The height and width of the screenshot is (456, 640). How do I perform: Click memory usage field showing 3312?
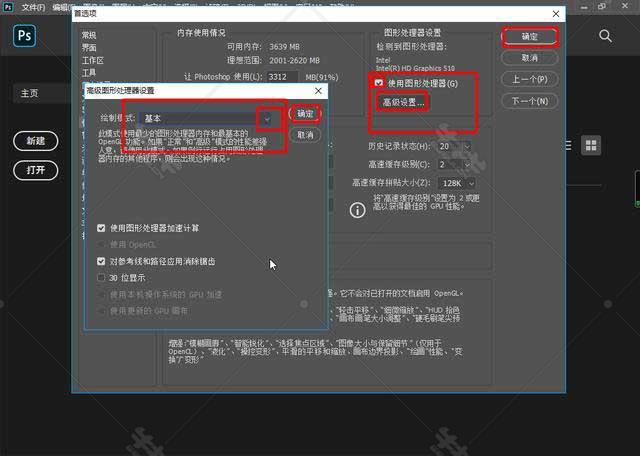282,77
